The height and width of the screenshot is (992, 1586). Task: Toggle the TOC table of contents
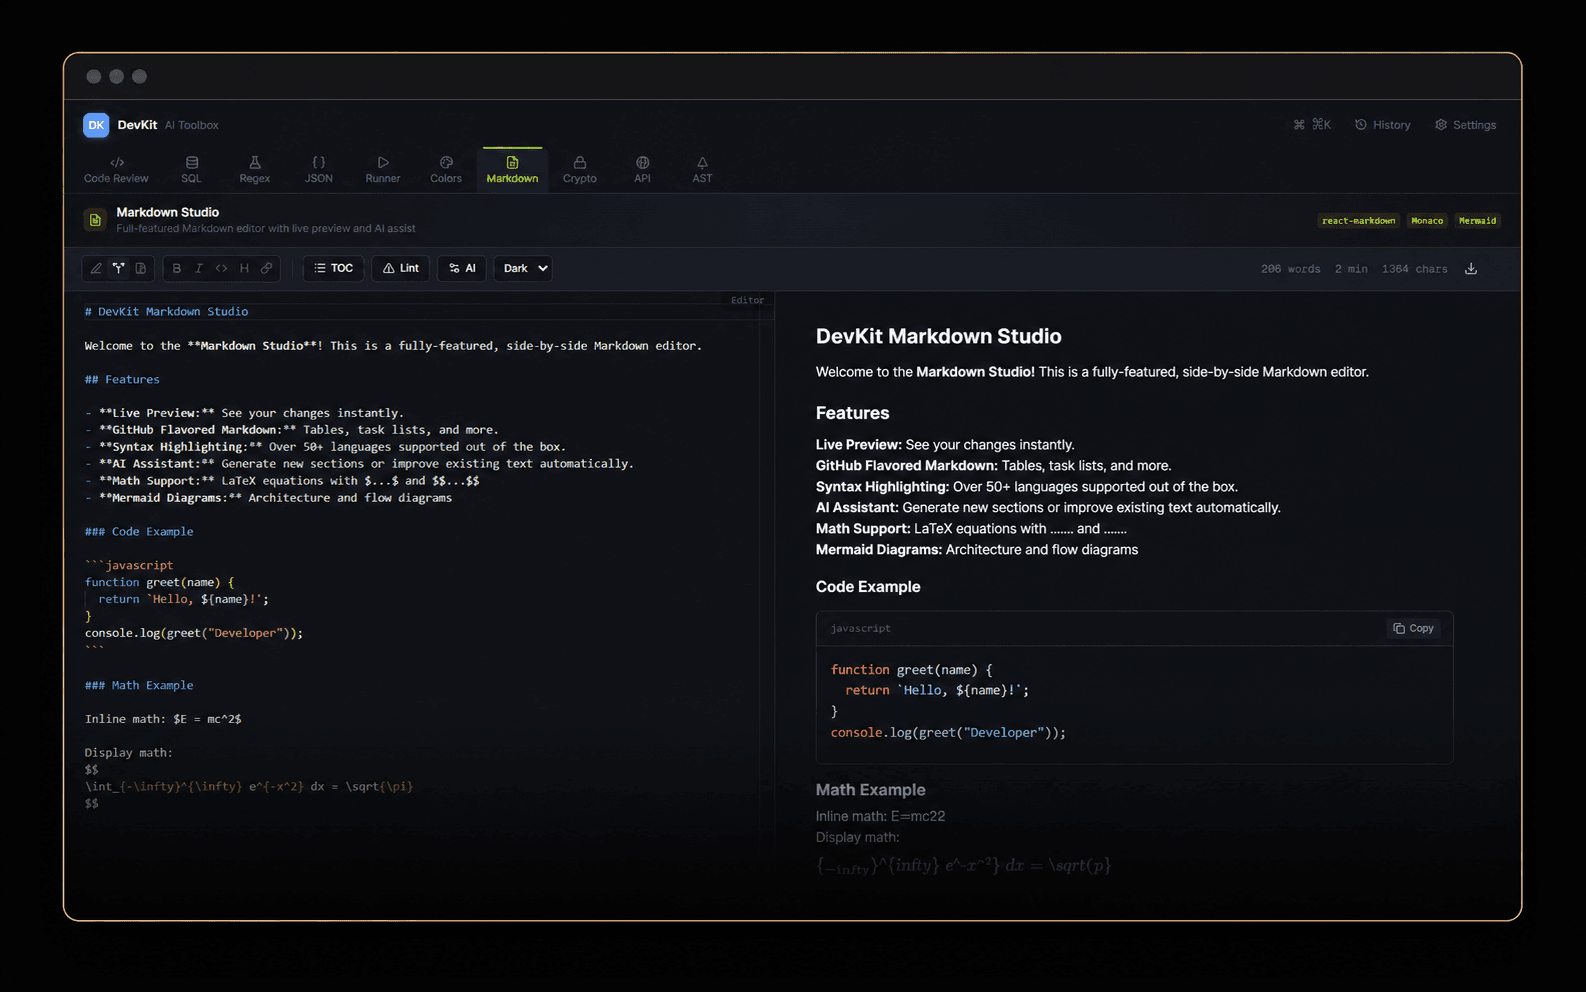pos(334,268)
